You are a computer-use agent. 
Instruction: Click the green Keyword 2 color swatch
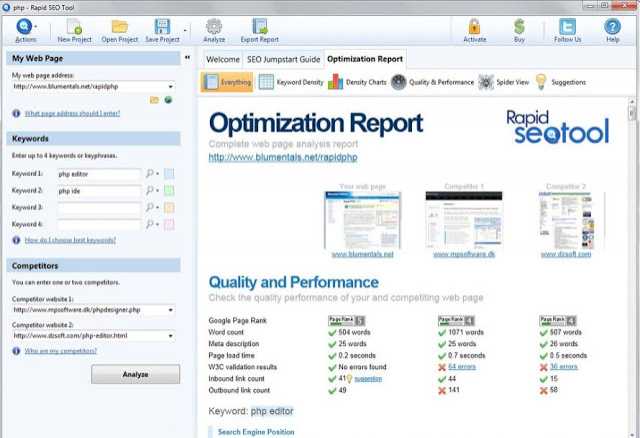point(169,191)
